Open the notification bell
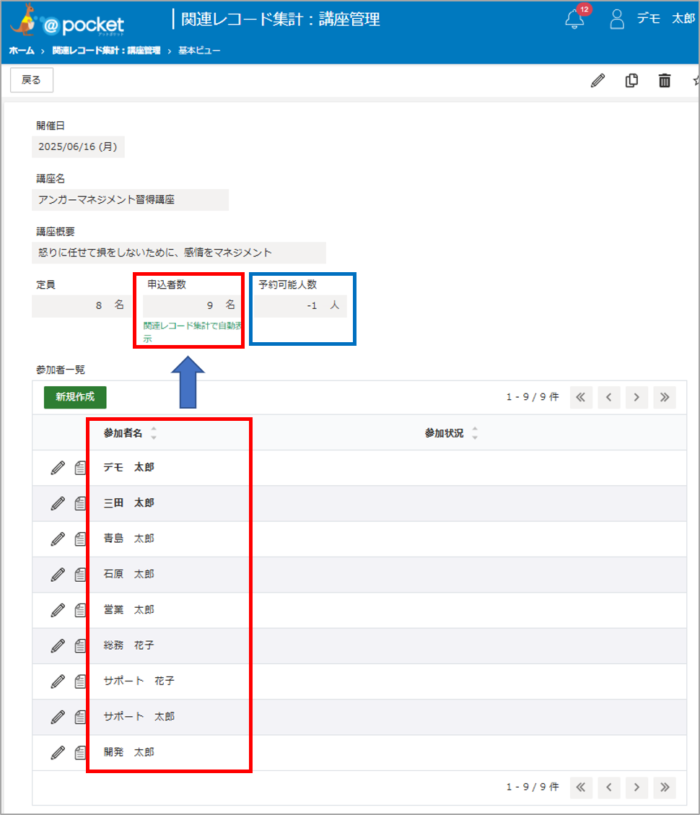The width and height of the screenshot is (700, 815). 574,20
